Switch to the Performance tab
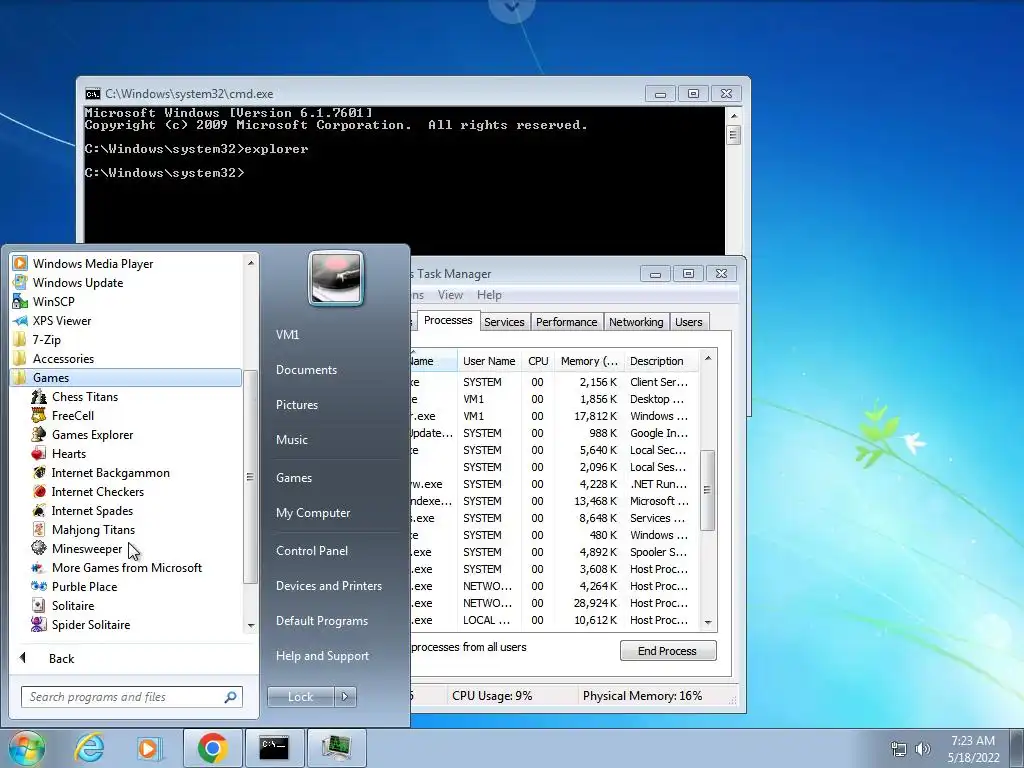This screenshot has width=1024, height=768. pyautogui.click(x=567, y=322)
